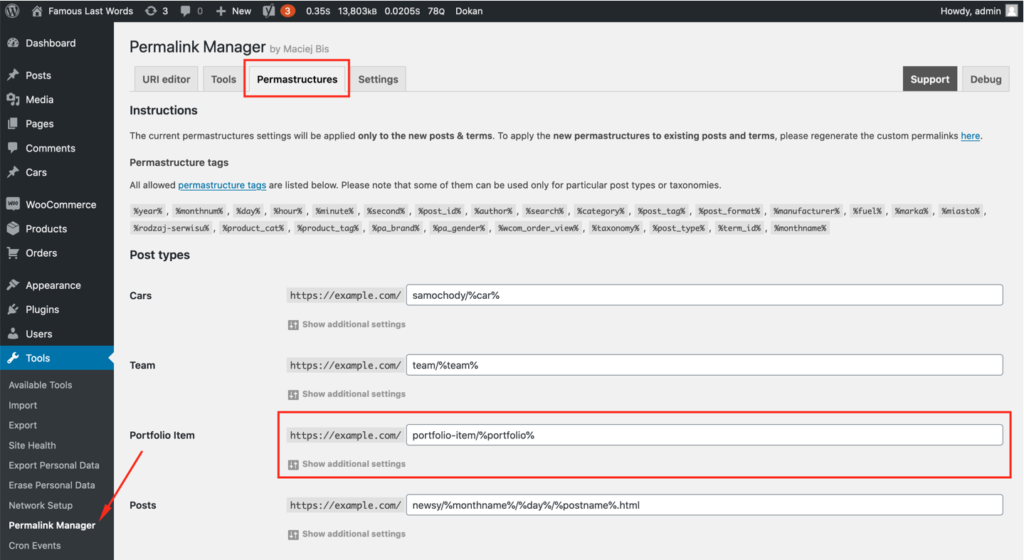
Task: Click Dokan in the admin bar
Action: pos(469,11)
